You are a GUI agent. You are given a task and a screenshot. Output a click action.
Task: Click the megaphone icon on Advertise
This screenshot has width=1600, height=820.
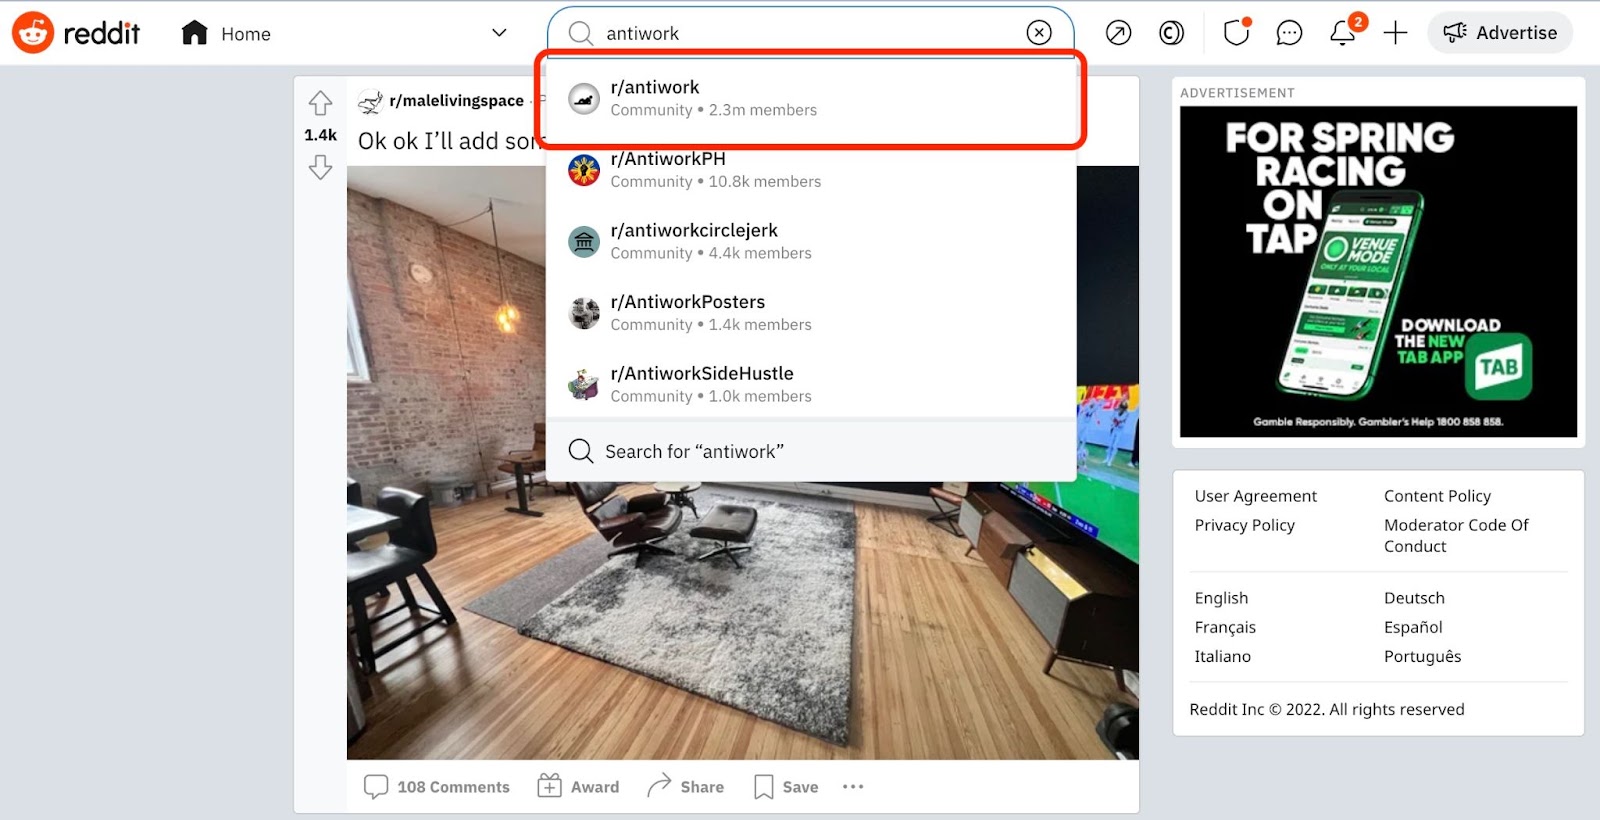(x=1455, y=33)
